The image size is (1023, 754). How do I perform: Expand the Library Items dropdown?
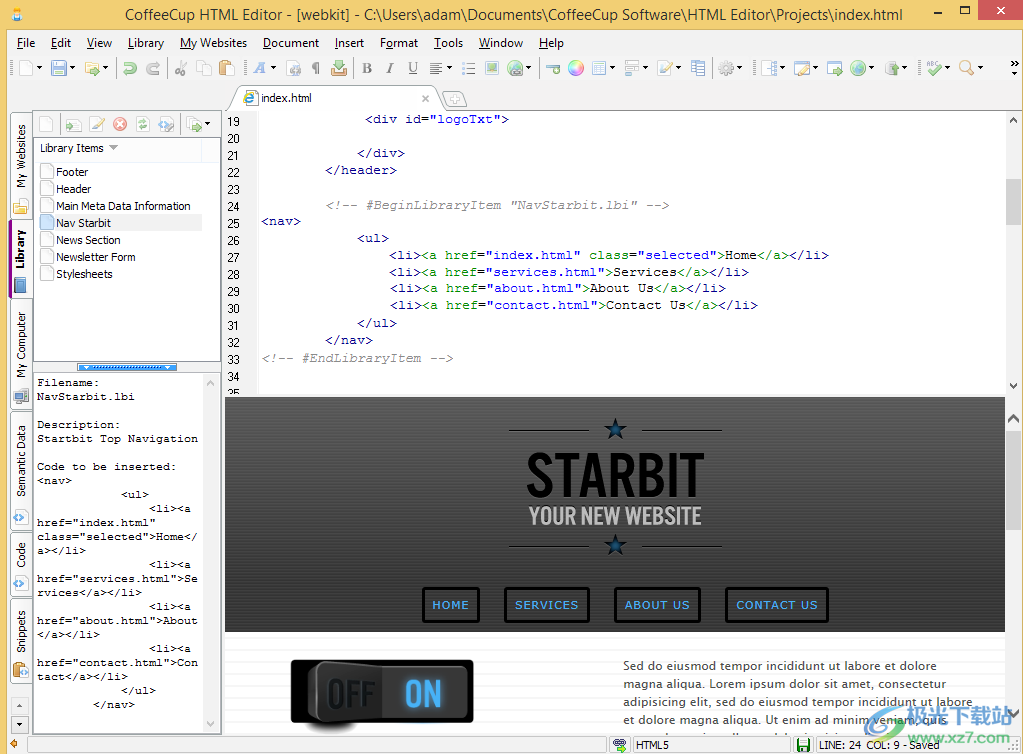114,148
